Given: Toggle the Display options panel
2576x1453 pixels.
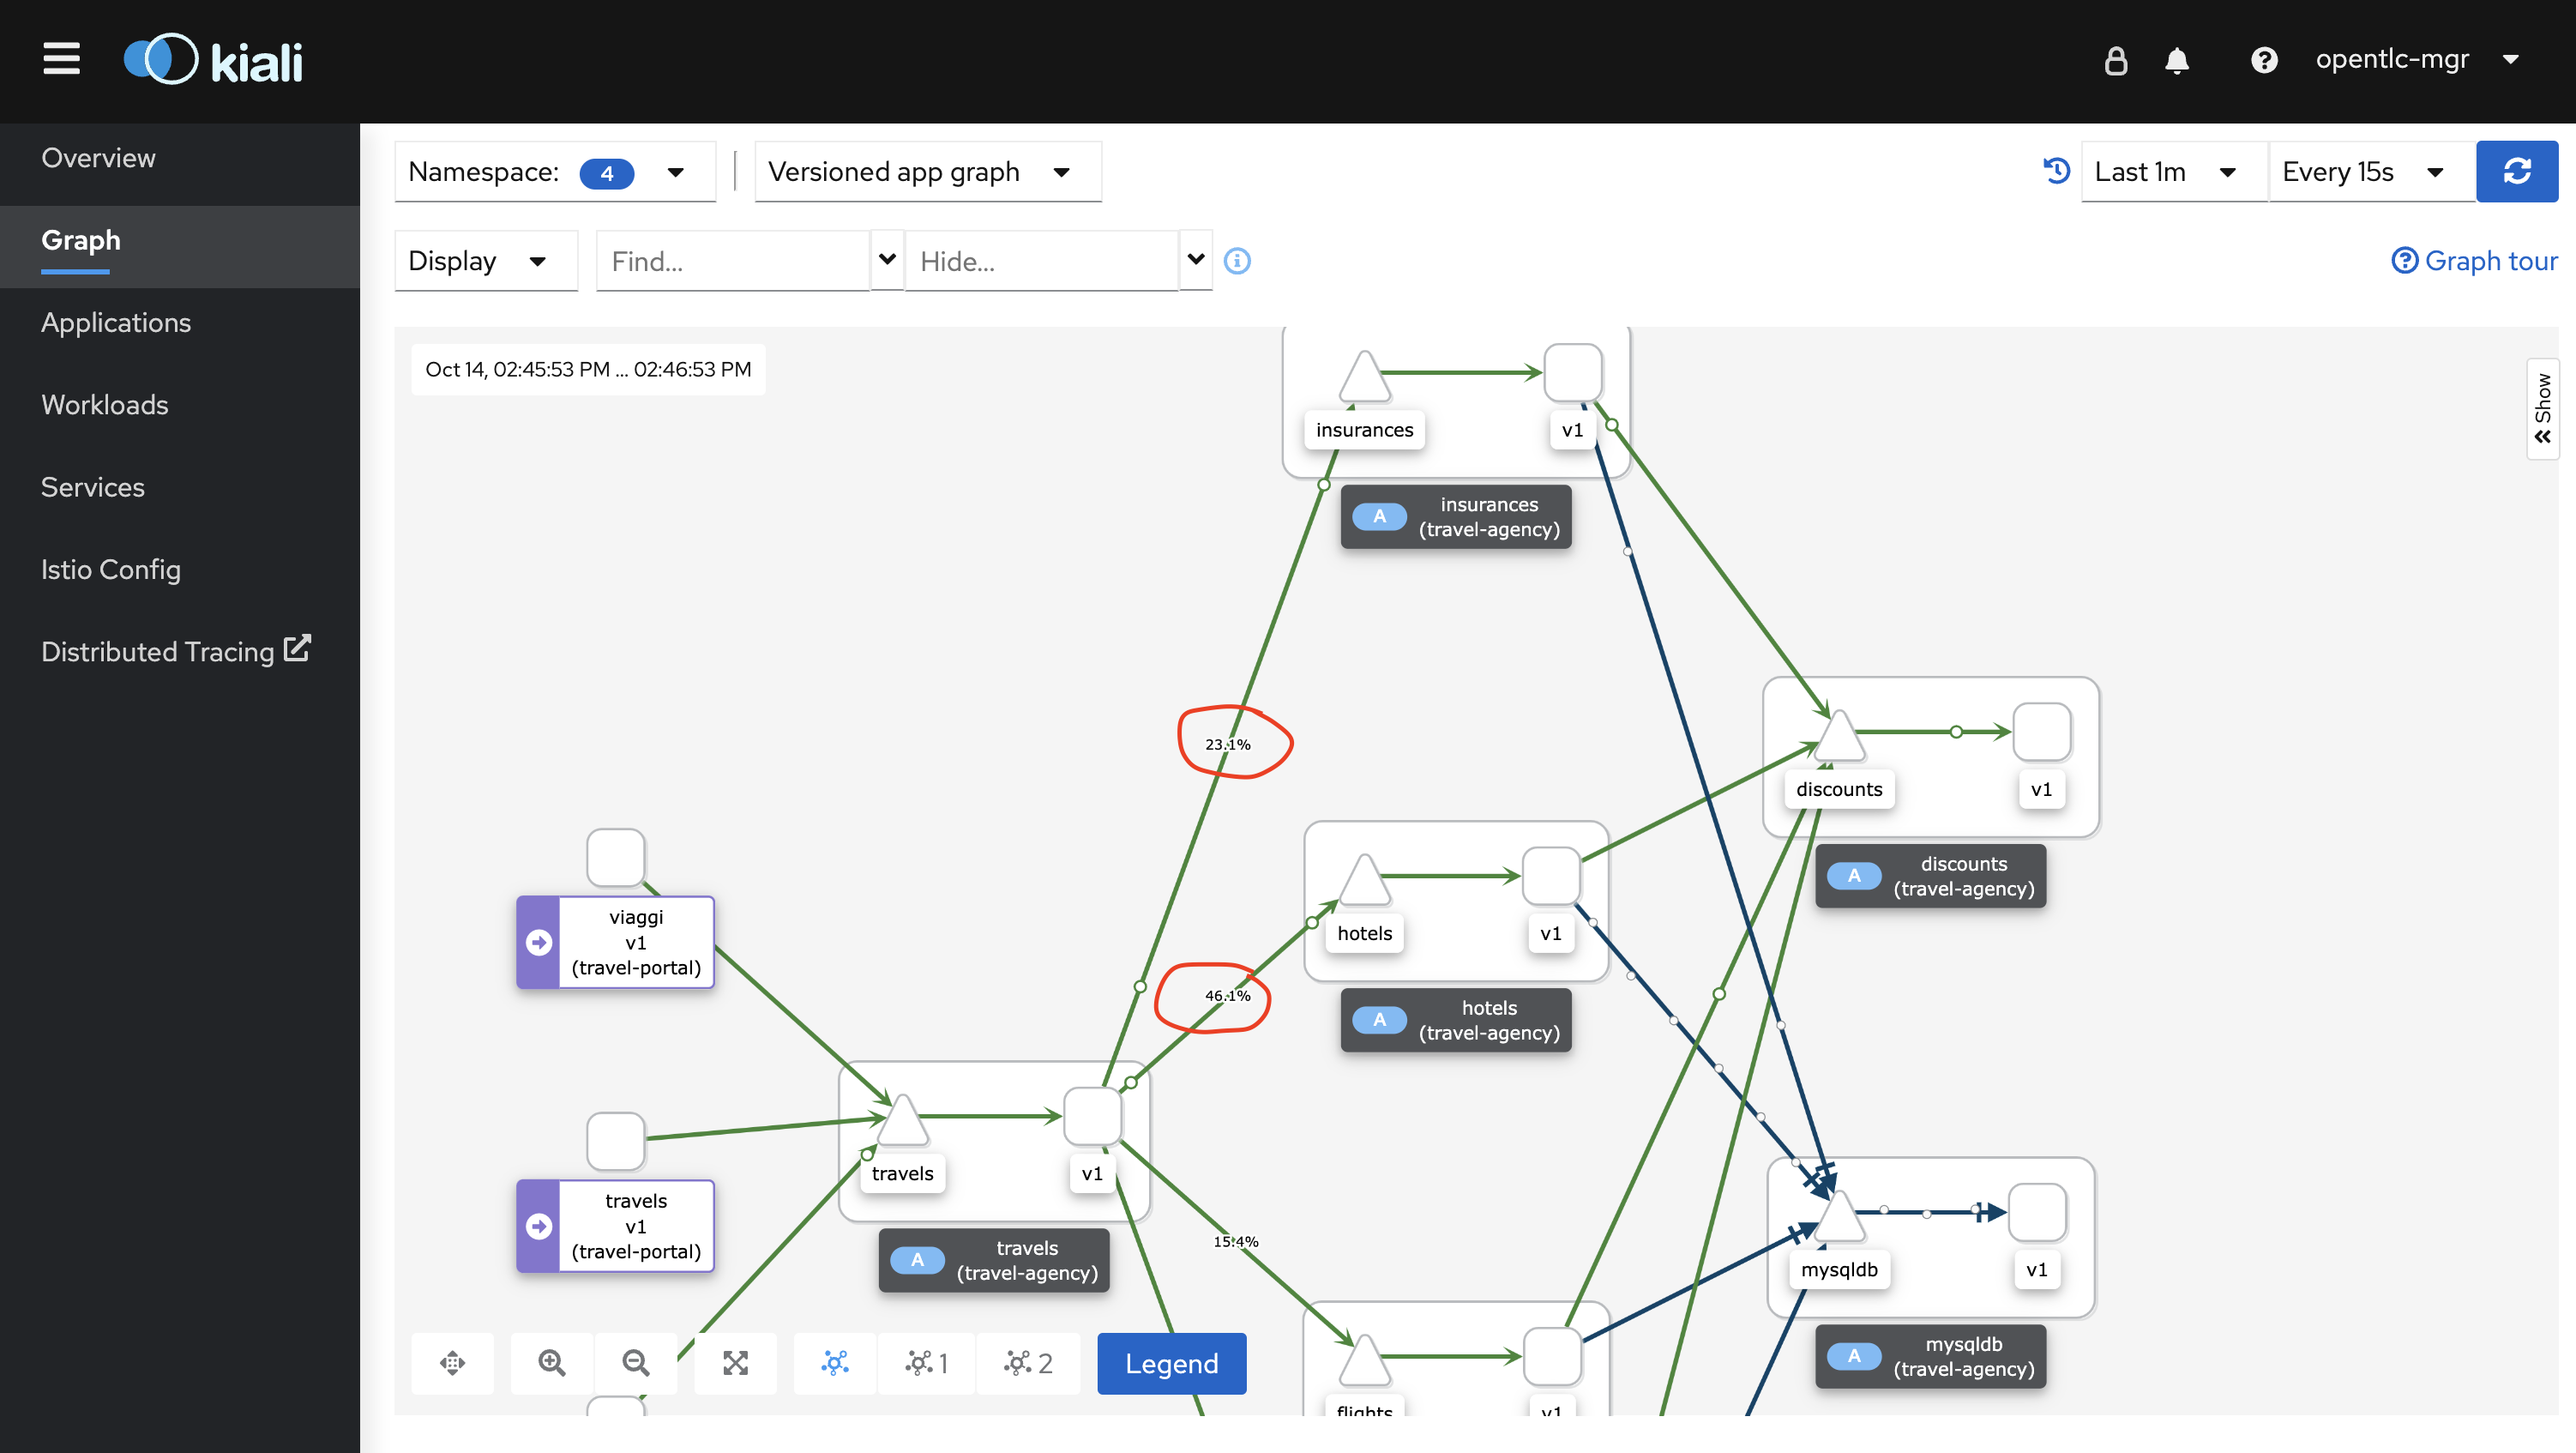Looking at the screenshot, I should (476, 260).
